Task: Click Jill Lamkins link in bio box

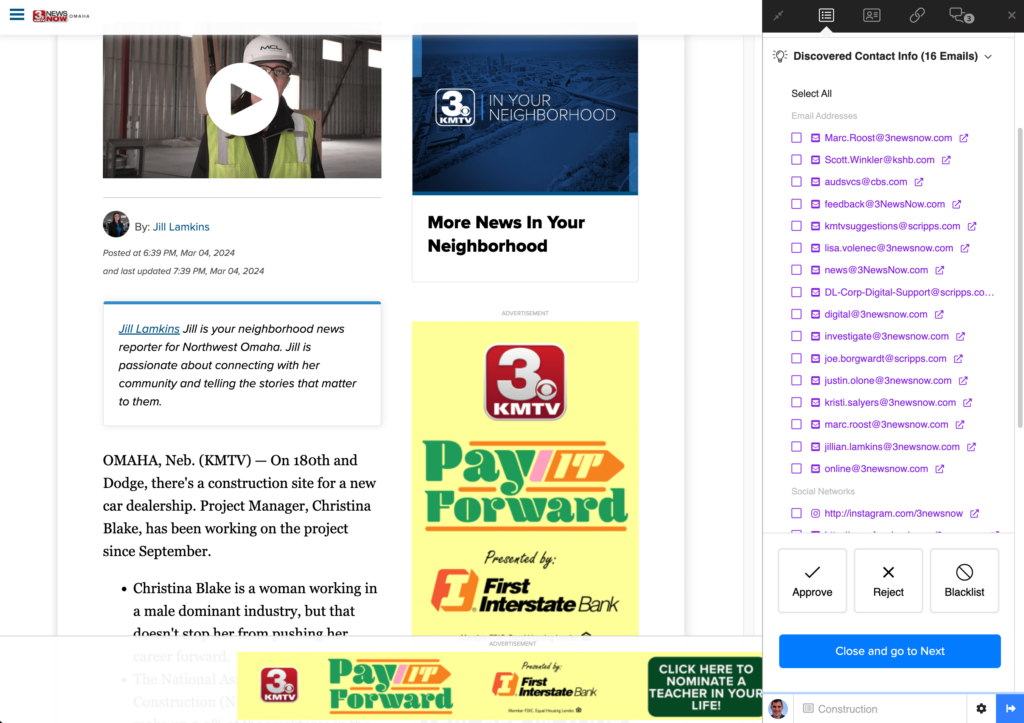Action: (x=149, y=329)
